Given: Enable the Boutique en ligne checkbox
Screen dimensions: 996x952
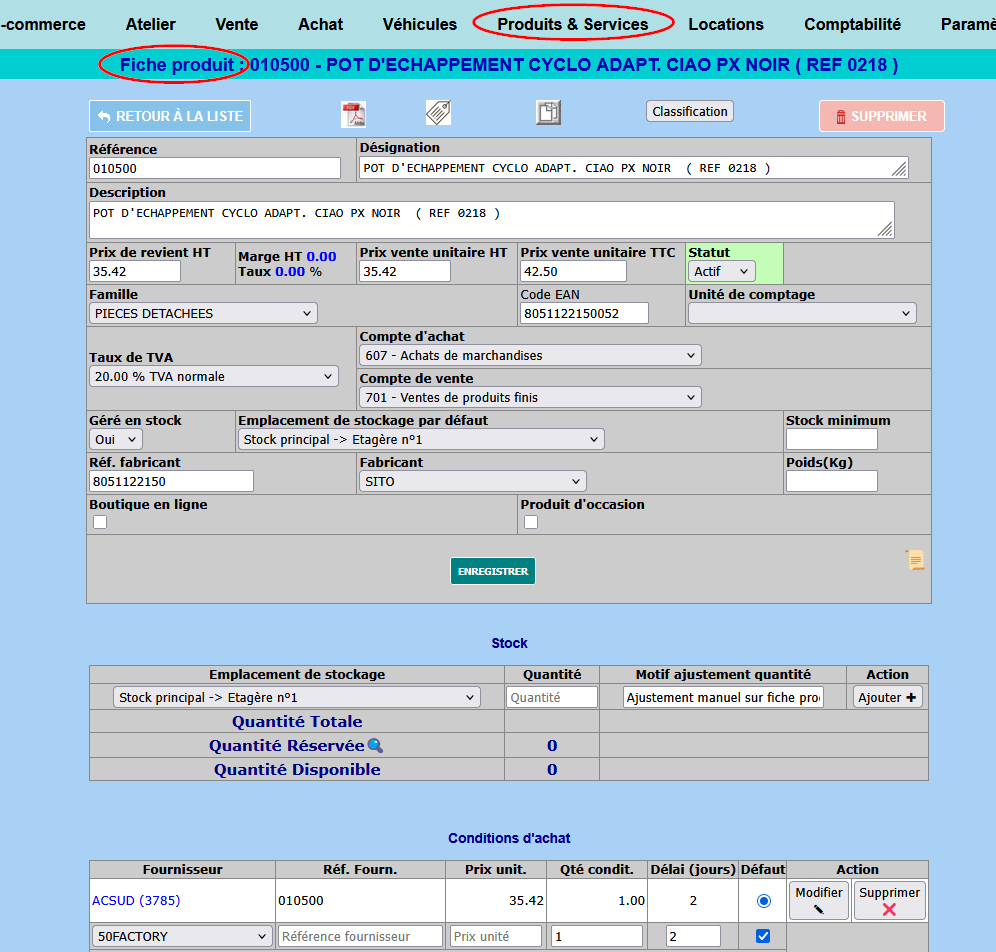Looking at the screenshot, I should coord(100,522).
